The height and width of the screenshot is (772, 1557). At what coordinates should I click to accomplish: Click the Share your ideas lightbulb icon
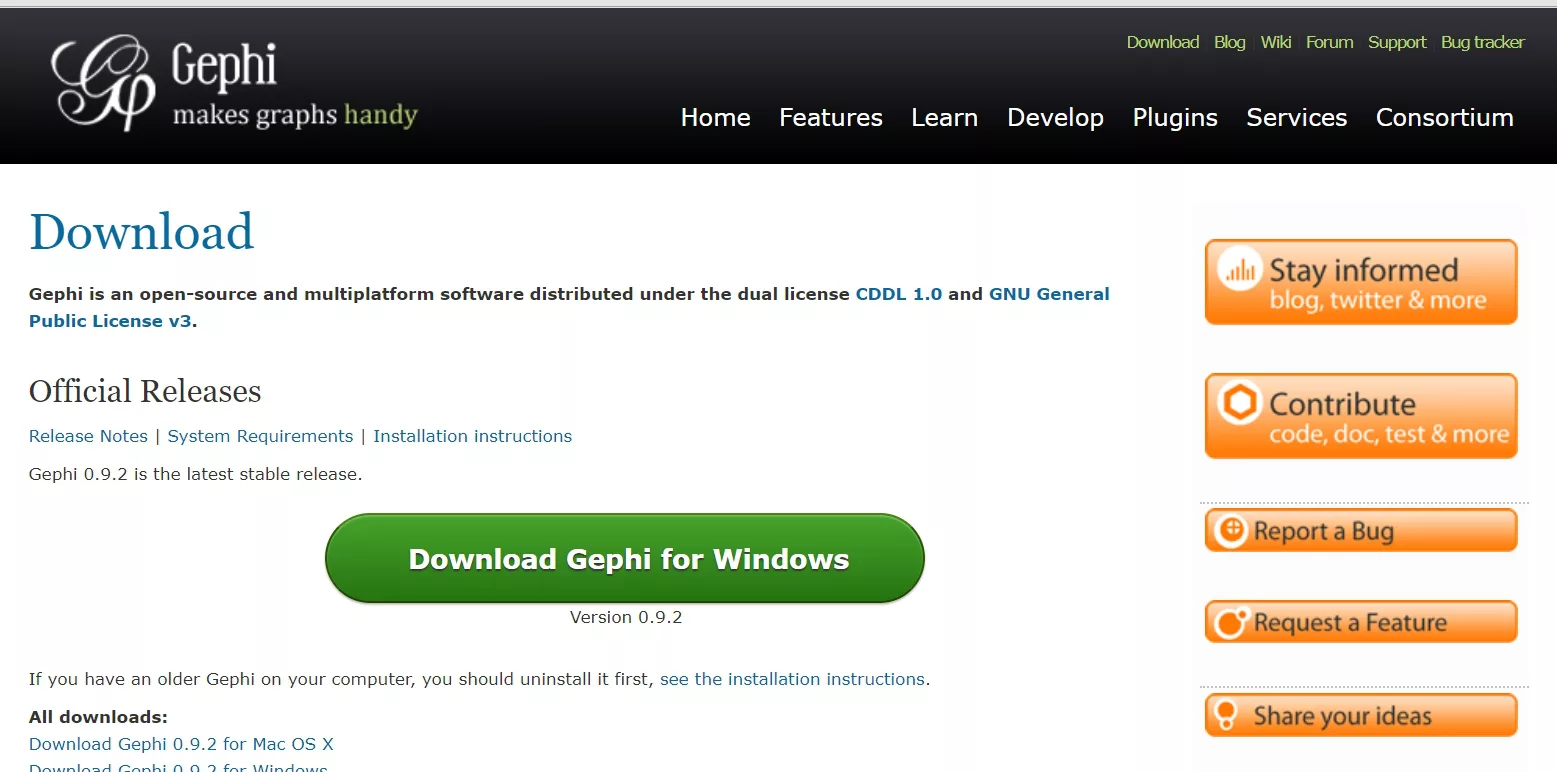1225,715
